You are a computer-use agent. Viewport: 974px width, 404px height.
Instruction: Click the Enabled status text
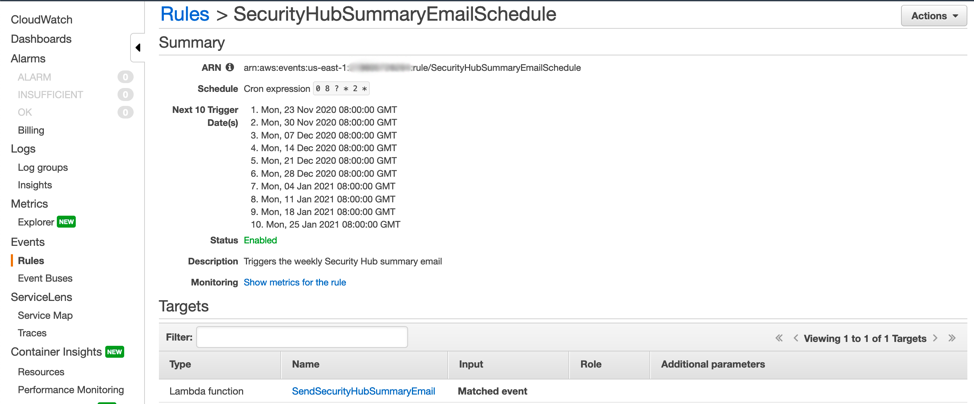260,240
